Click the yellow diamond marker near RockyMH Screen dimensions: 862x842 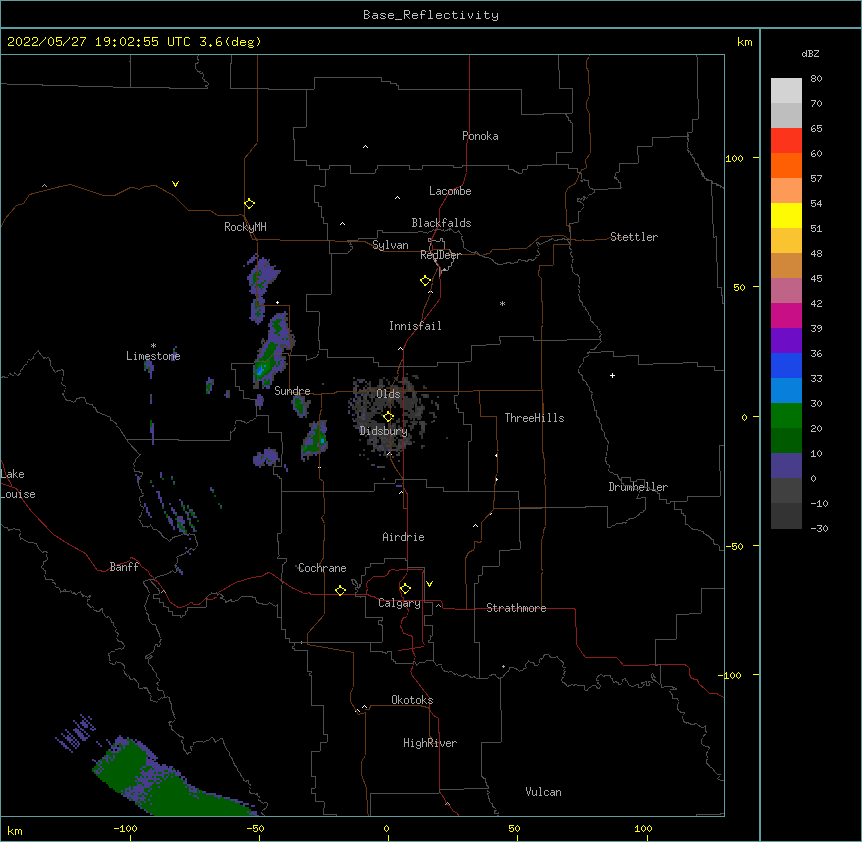(x=249, y=204)
